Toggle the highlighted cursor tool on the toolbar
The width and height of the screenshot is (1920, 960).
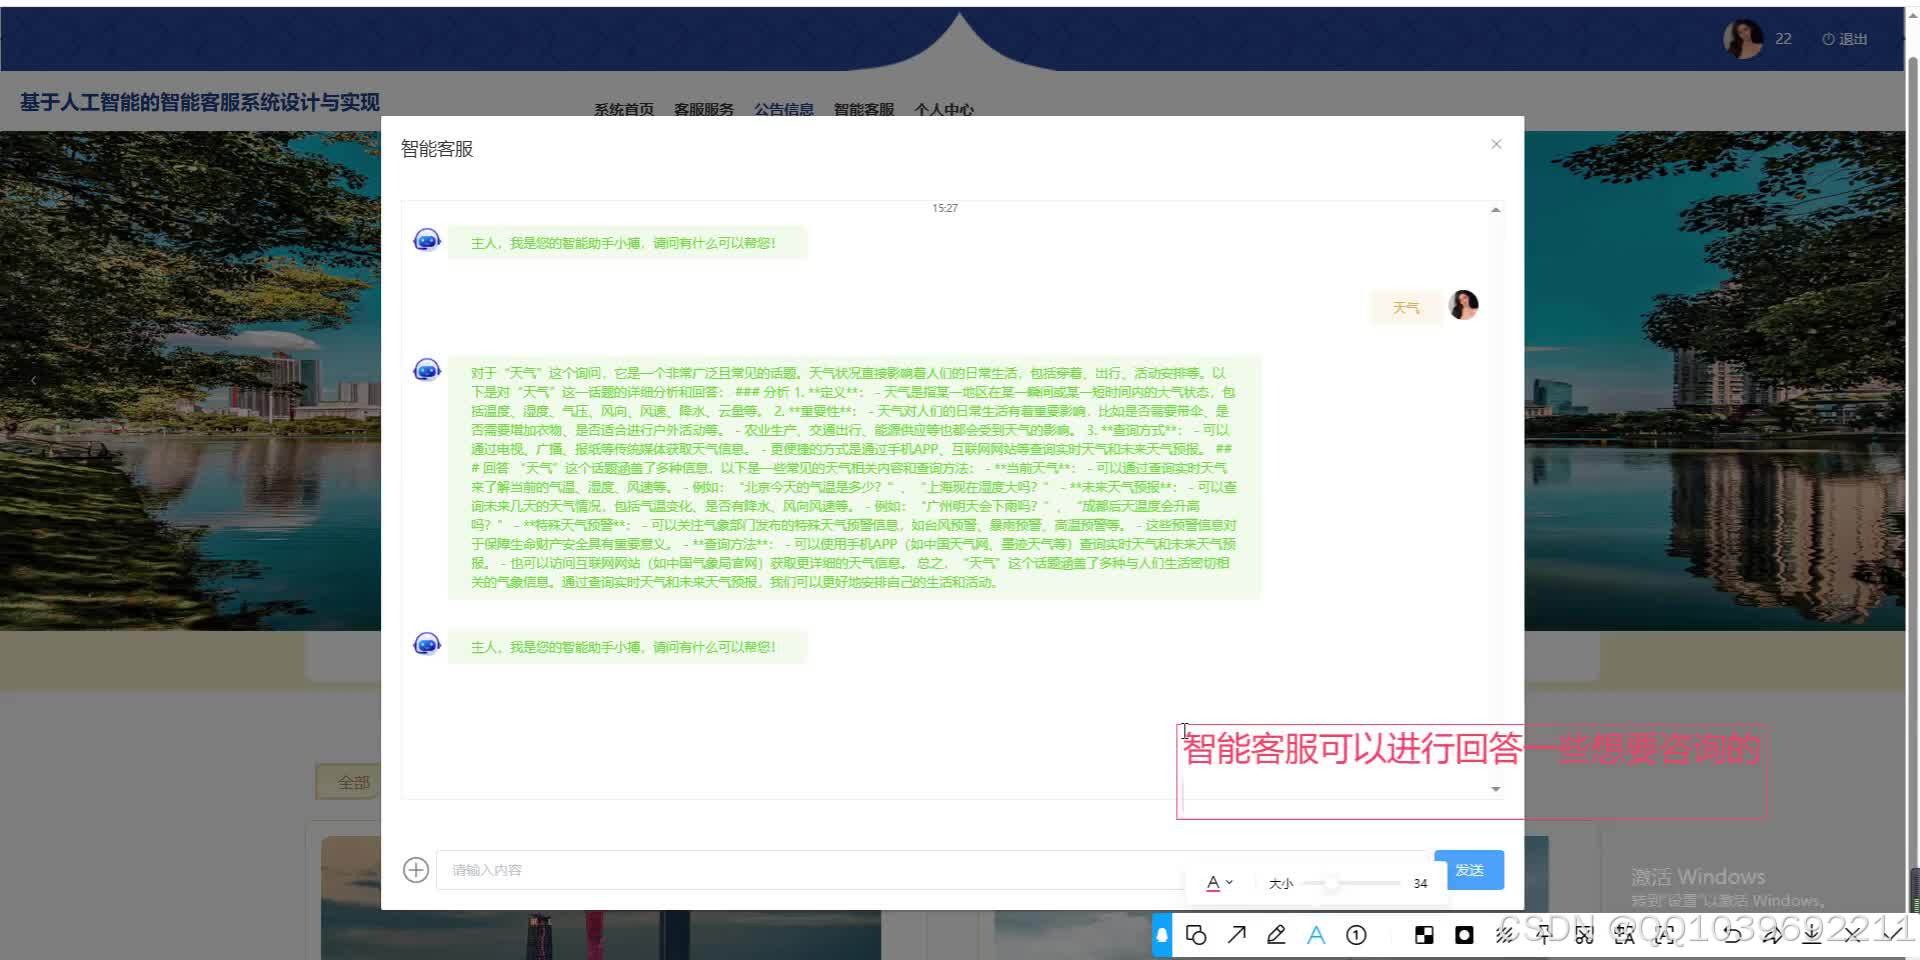(x=1161, y=935)
